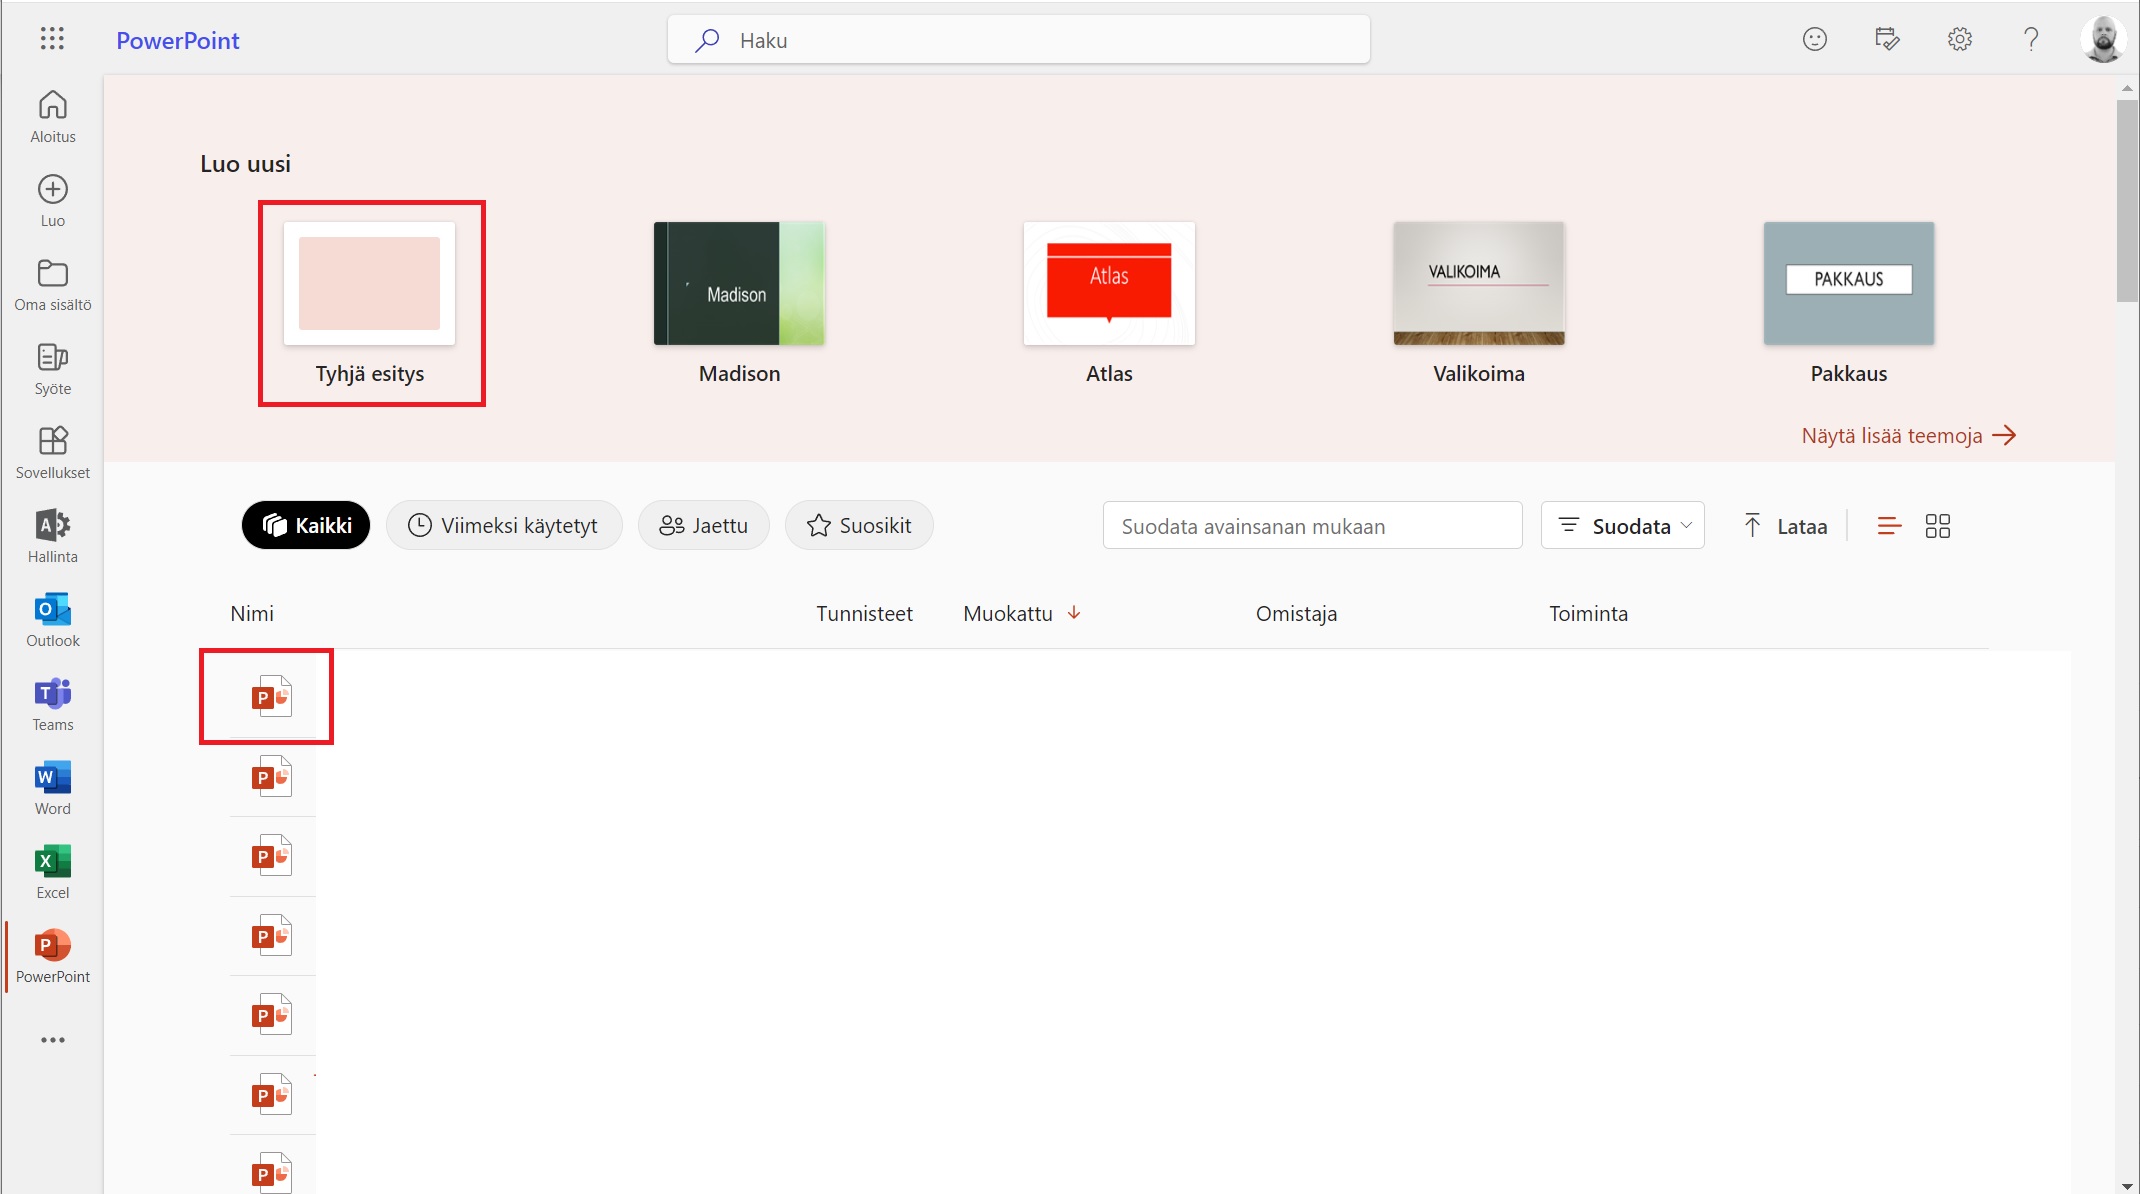Screen dimensions: 2140x1194
Task: Switch to grid view layout
Action: [1938, 526]
